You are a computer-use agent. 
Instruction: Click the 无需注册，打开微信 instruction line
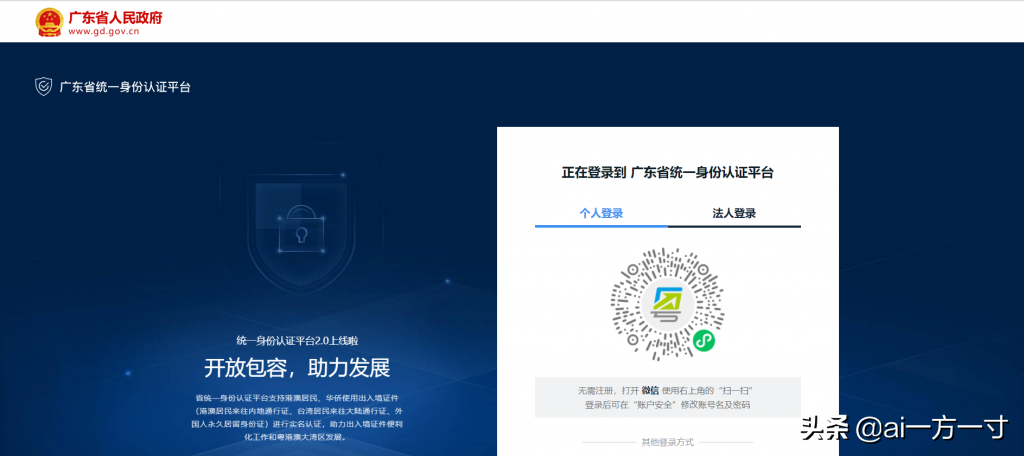[x=666, y=390]
